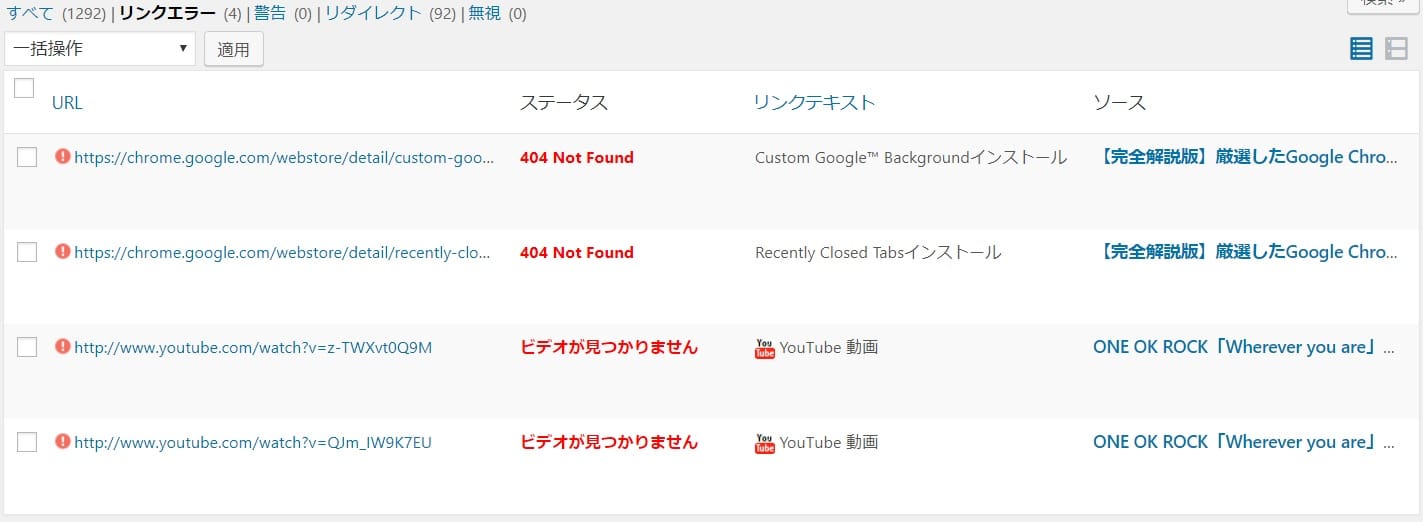The width and height of the screenshot is (1423, 522).
Task: Open the 無視 filter
Action: click(x=484, y=14)
